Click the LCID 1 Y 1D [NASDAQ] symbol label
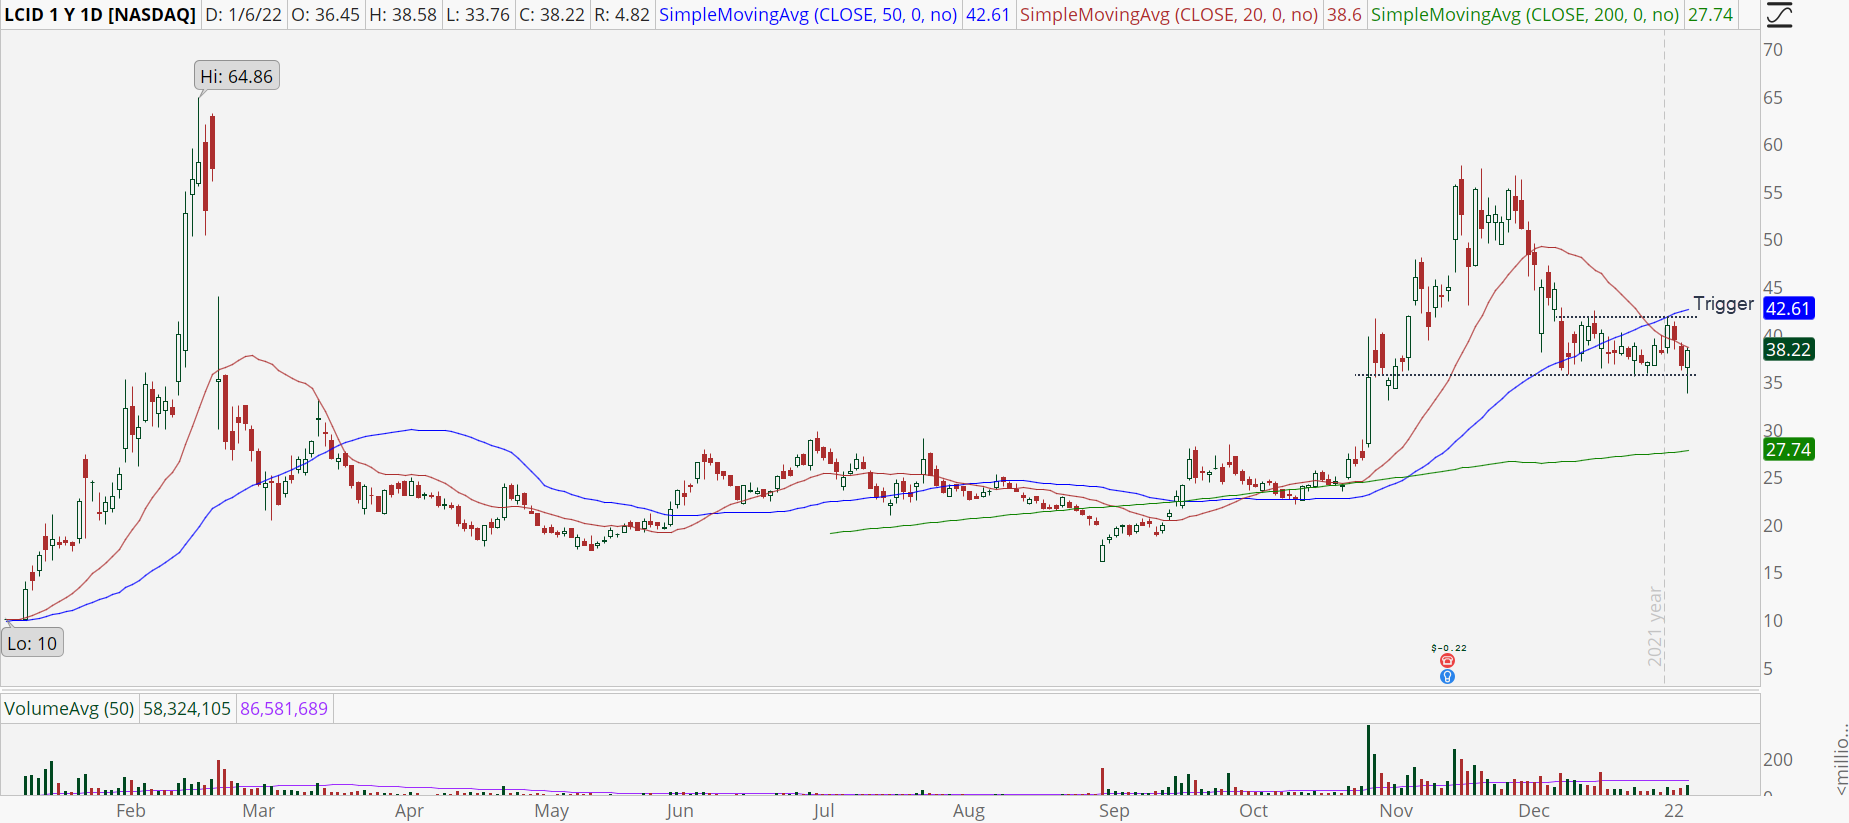Viewport: 1849px width, 823px height. pos(100,15)
